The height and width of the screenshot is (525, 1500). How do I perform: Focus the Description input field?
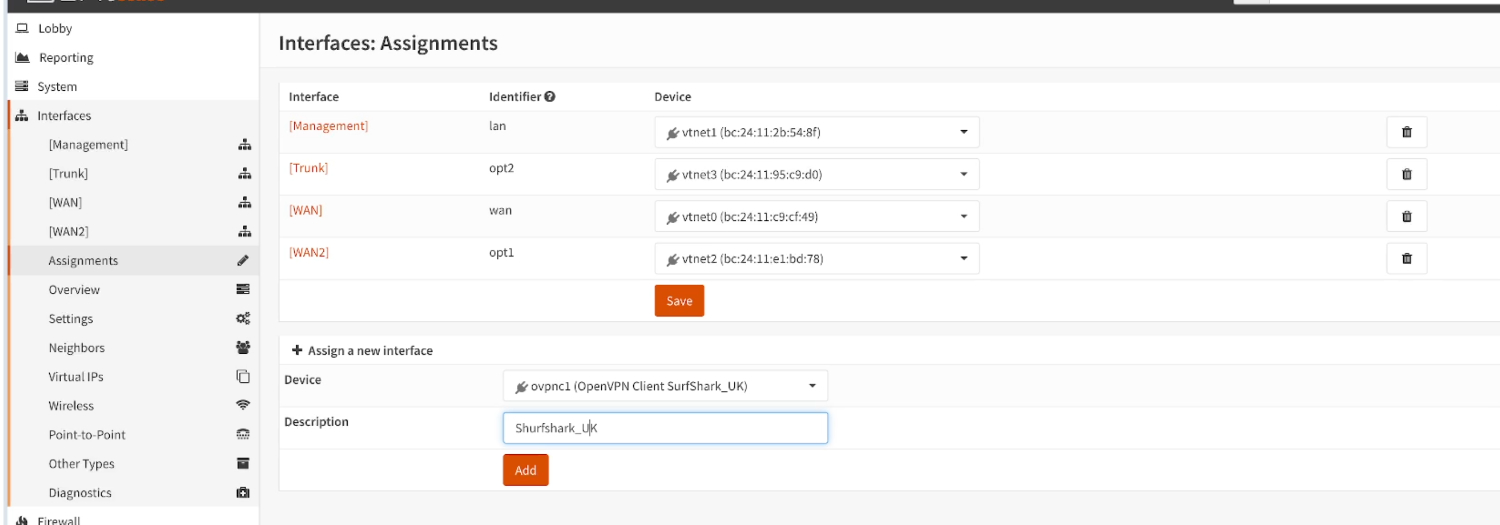click(665, 428)
